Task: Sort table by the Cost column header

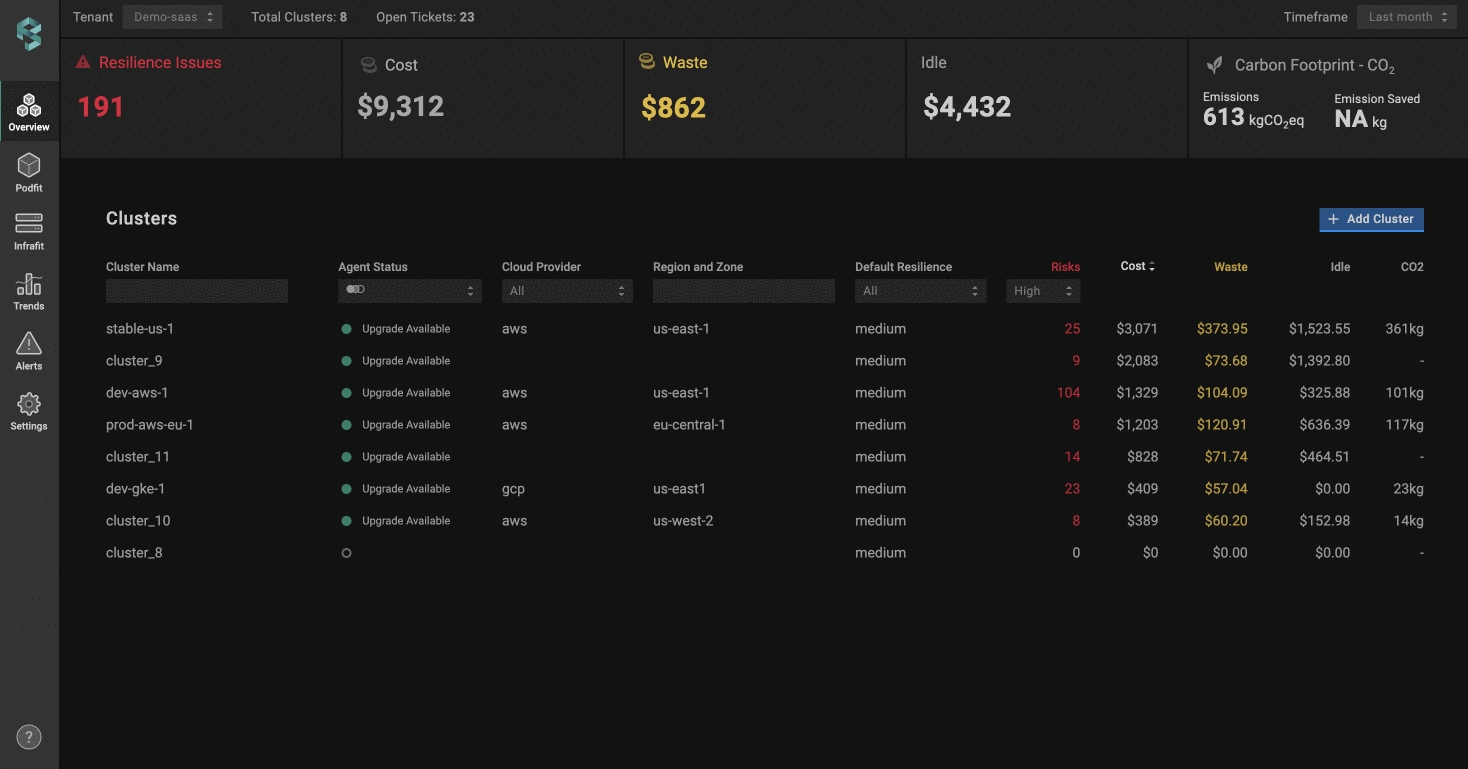Action: [1137, 266]
